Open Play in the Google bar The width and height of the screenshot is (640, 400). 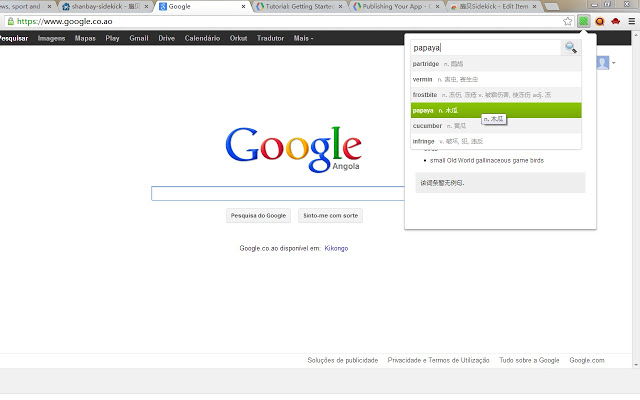(x=112, y=38)
